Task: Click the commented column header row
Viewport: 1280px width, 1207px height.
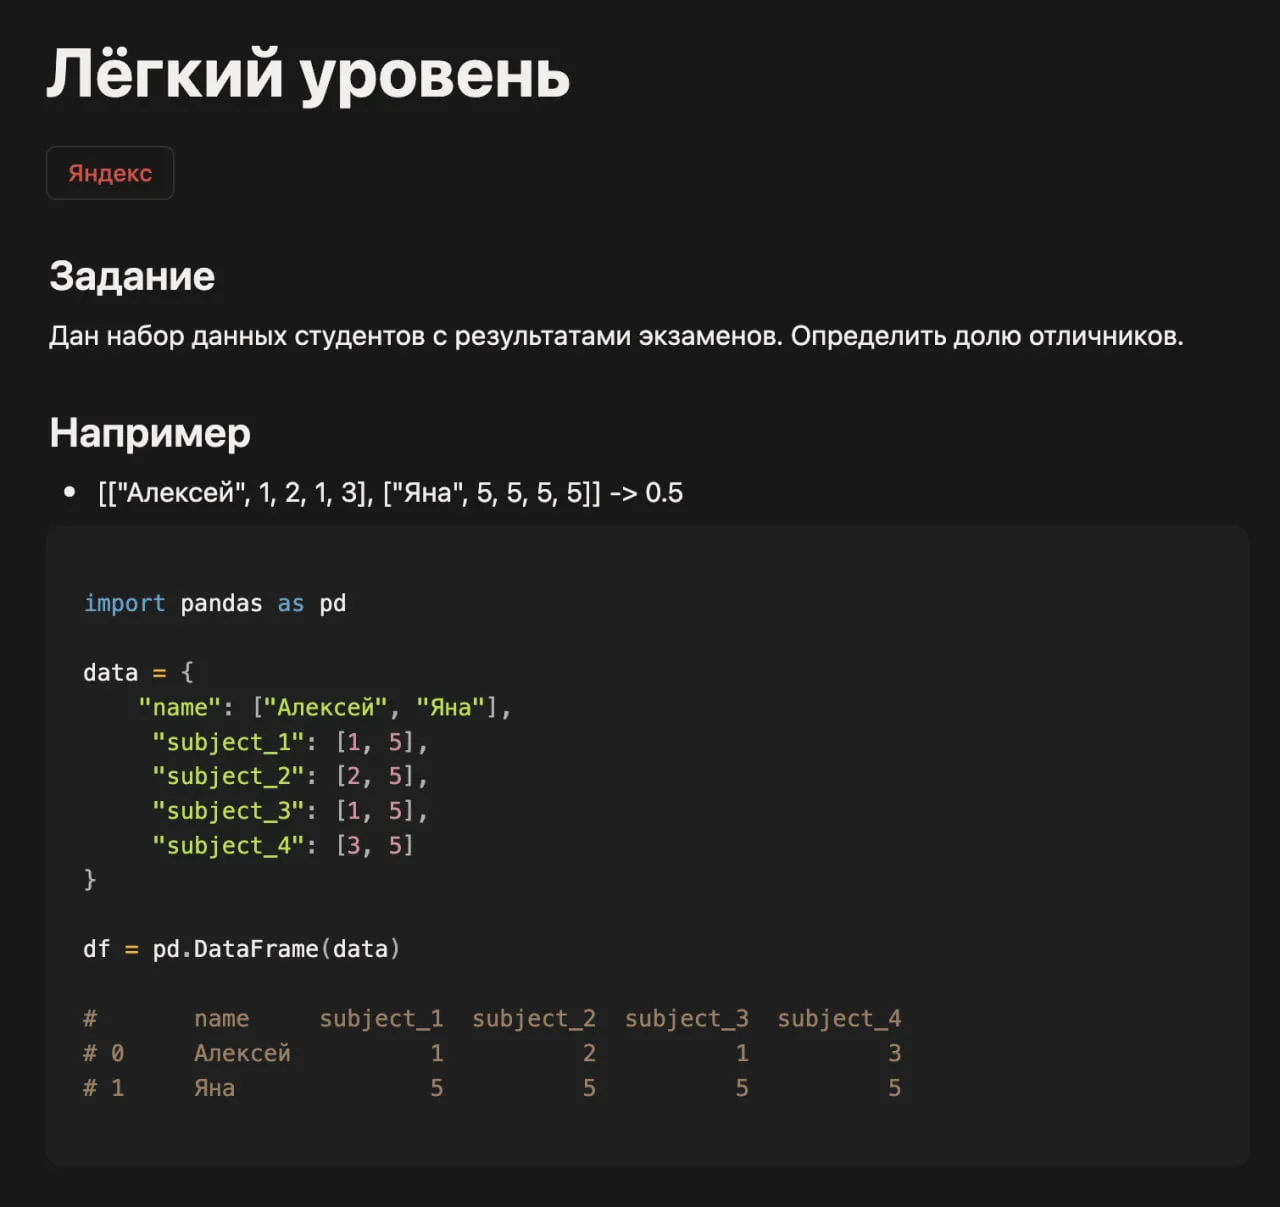Action: pyautogui.click(x=493, y=1018)
